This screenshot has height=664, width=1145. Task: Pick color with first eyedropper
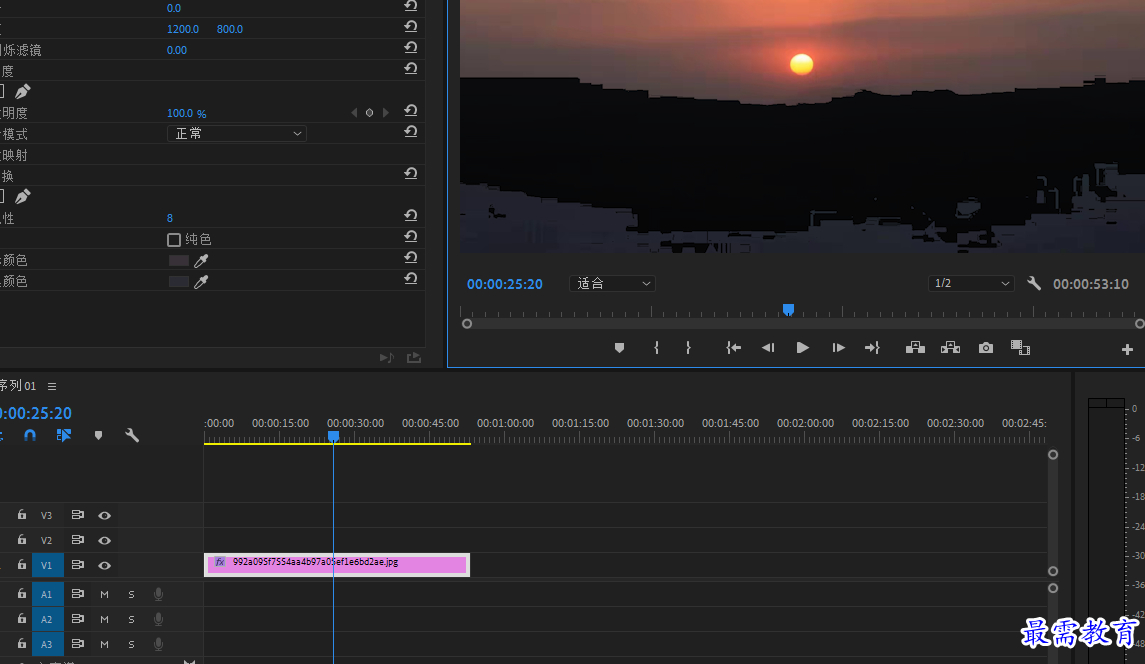pos(201,261)
